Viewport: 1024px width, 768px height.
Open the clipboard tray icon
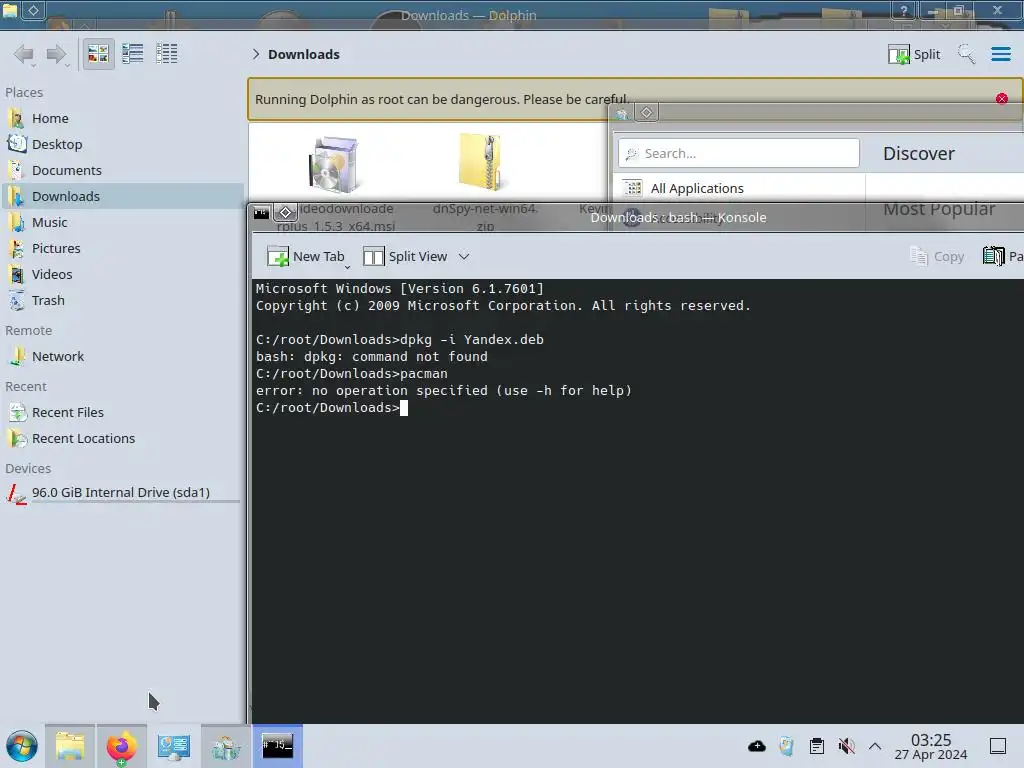[817, 746]
